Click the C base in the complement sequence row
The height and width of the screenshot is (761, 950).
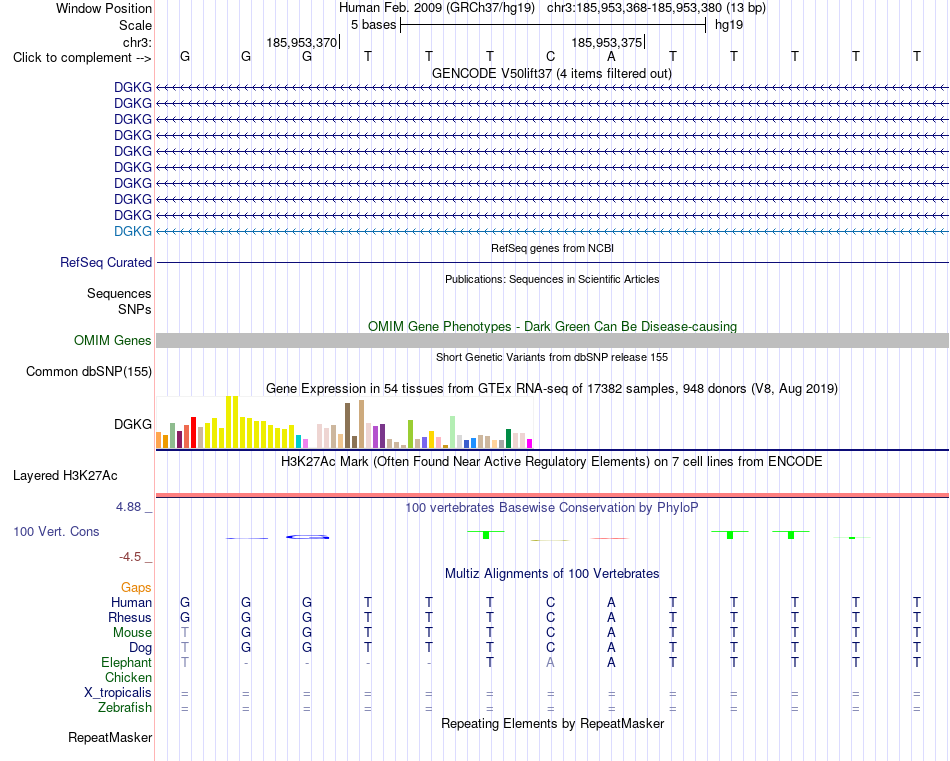click(x=550, y=57)
